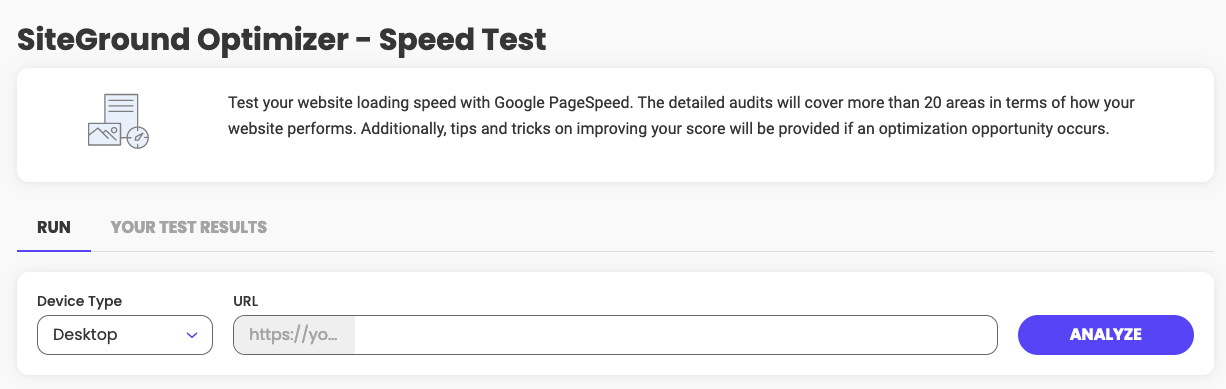Click the SiteGround Optimizer - Speed Test heading
Viewport: 1226px width, 389px height.
(282, 39)
